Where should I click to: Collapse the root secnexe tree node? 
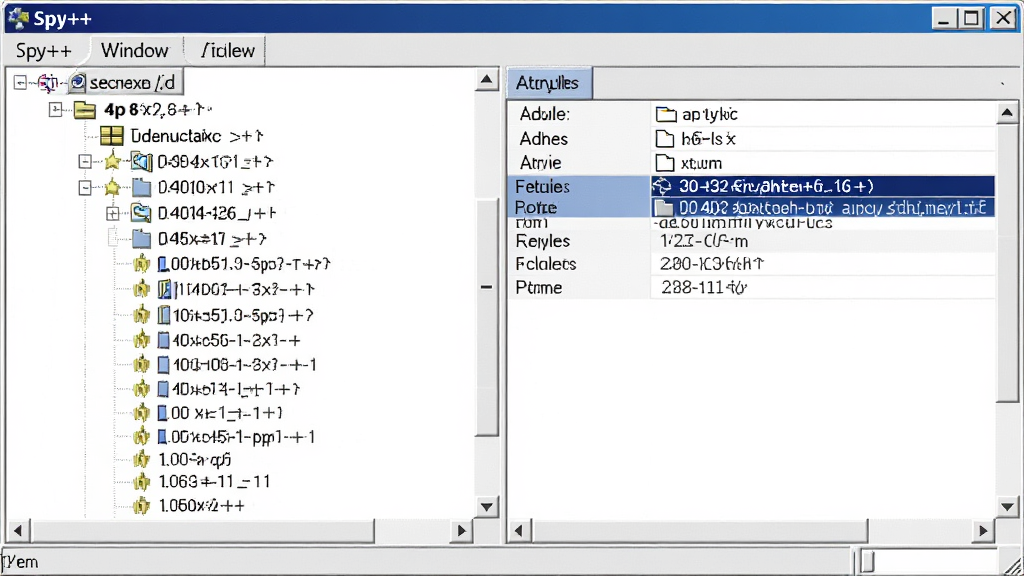coord(20,82)
